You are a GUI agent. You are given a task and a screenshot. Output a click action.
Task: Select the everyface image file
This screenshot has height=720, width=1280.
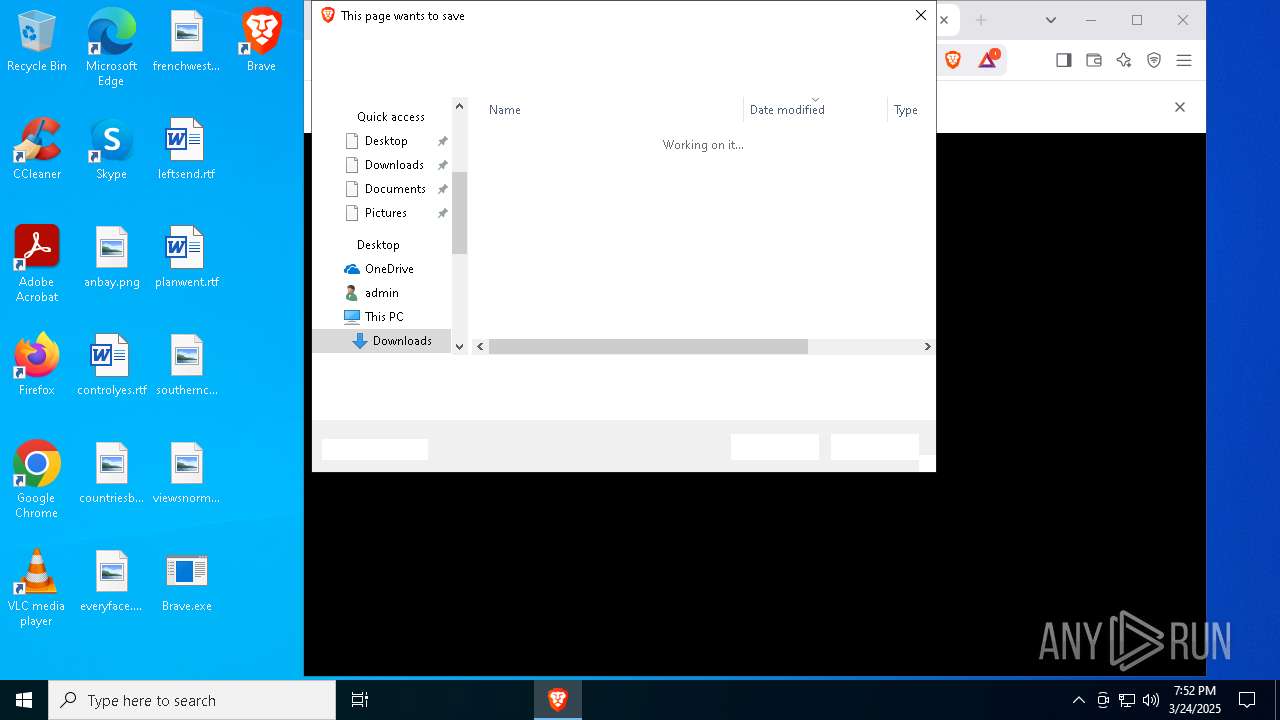coord(111,581)
